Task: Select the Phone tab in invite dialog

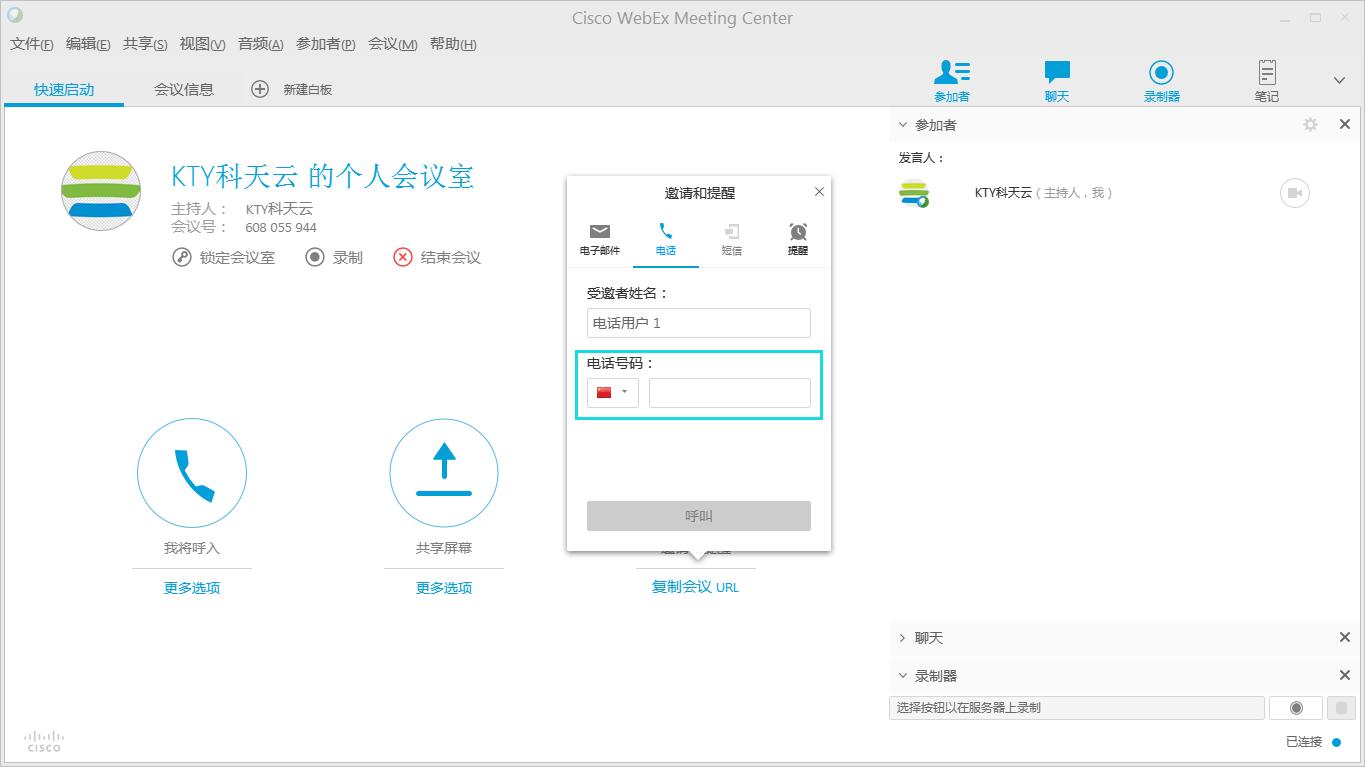Action: click(x=666, y=240)
